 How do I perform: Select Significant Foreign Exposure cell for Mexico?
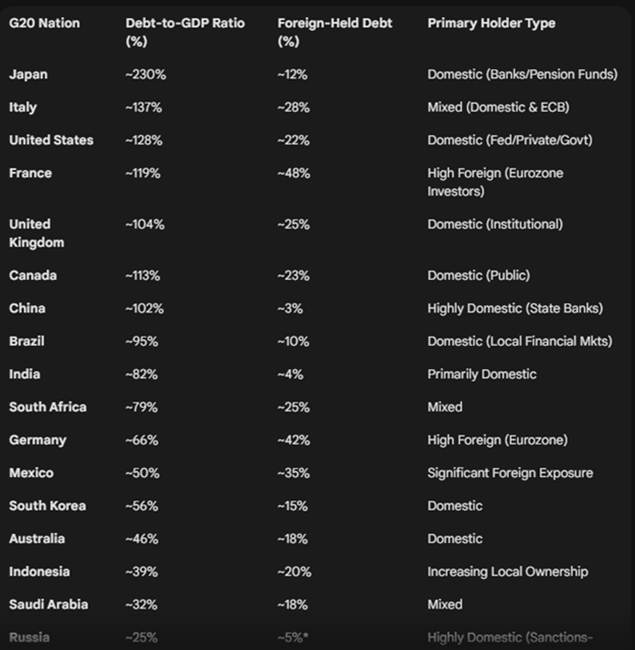click(x=510, y=473)
